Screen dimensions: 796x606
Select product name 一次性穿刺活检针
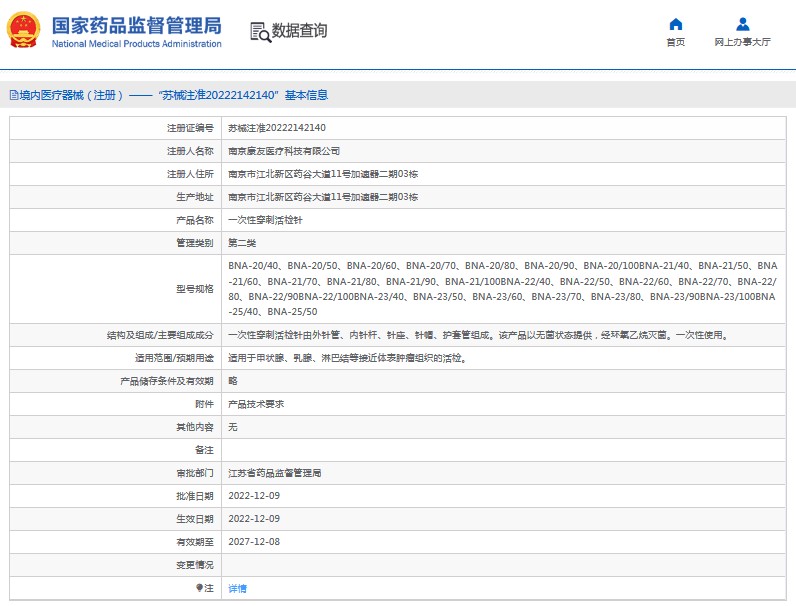point(265,220)
